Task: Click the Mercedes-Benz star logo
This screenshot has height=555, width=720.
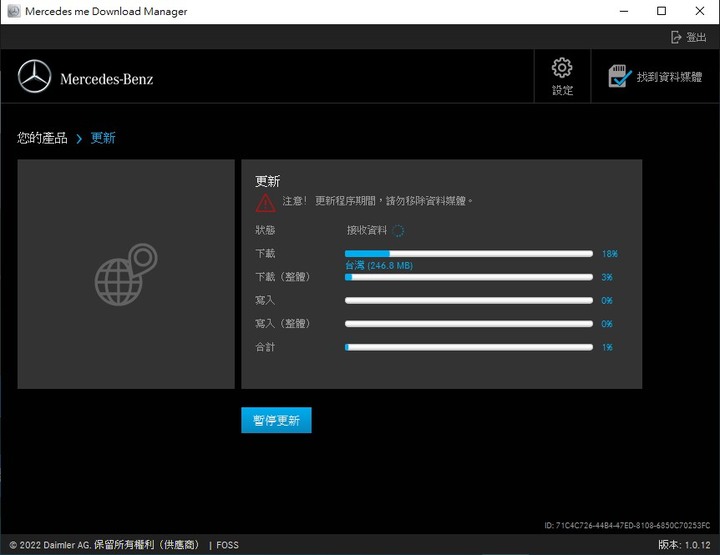Action: click(34, 76)
